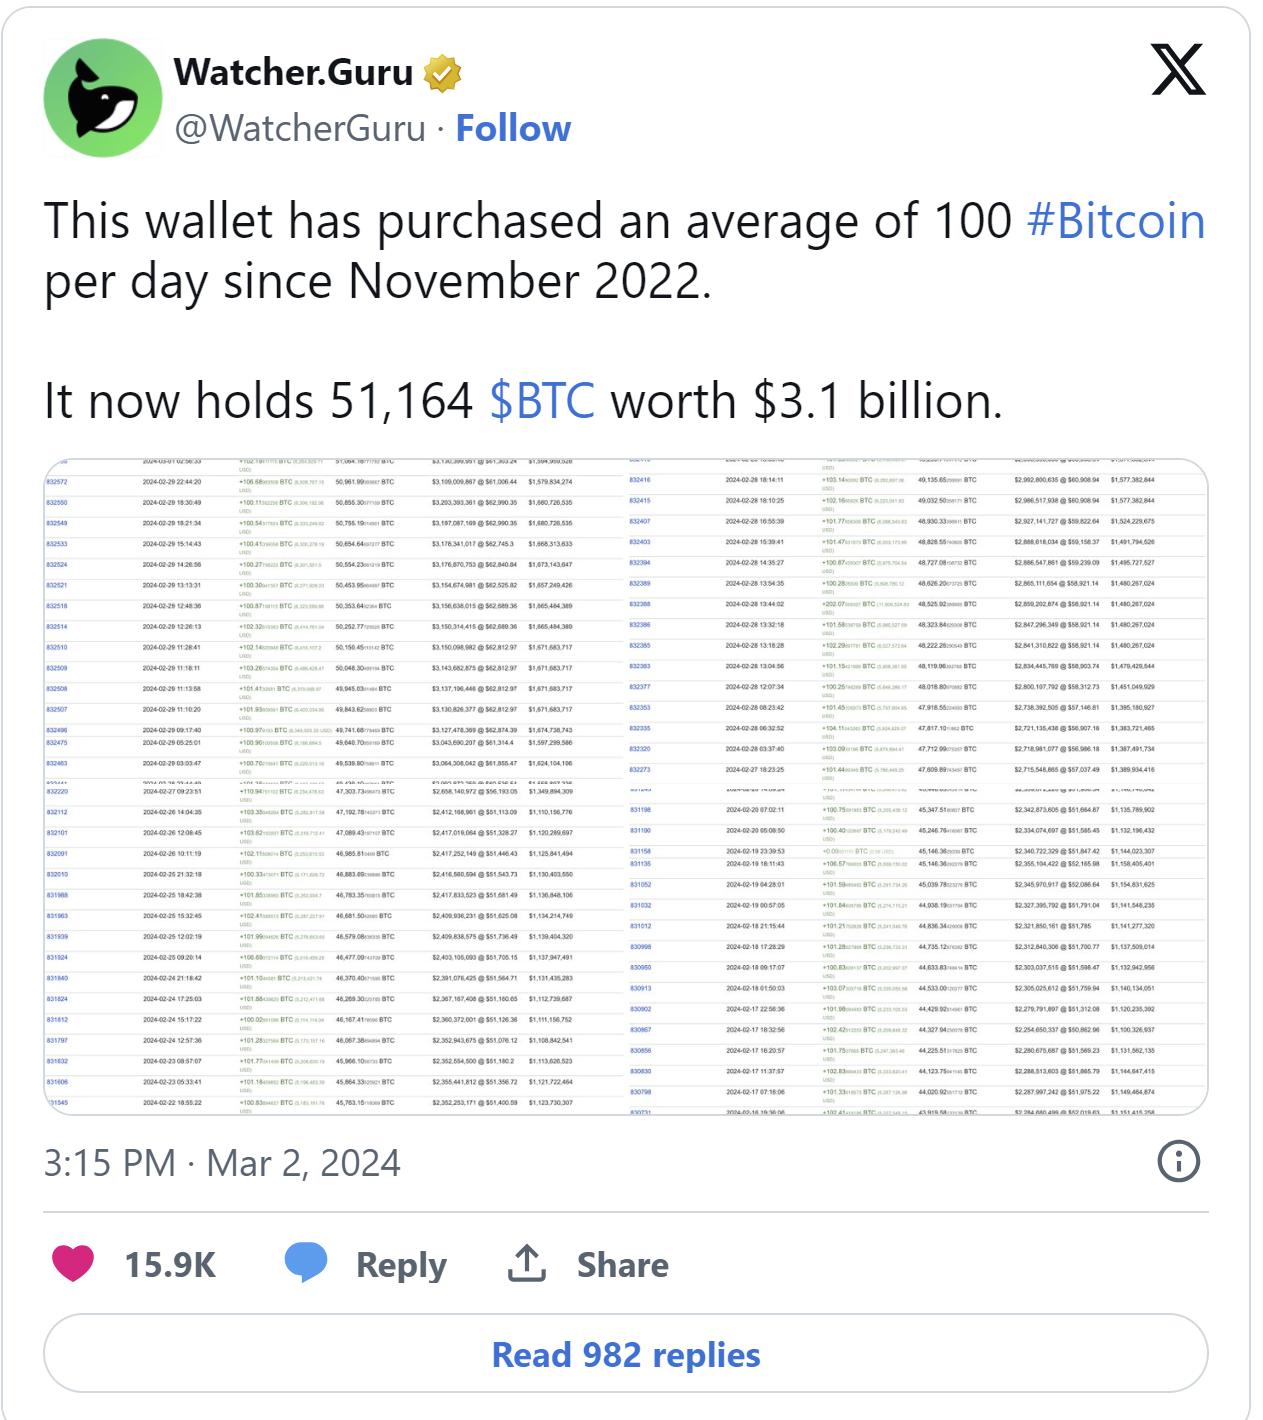Open the X logo link
This screenshot has width=1263, height=1420.
[1178, 70]
